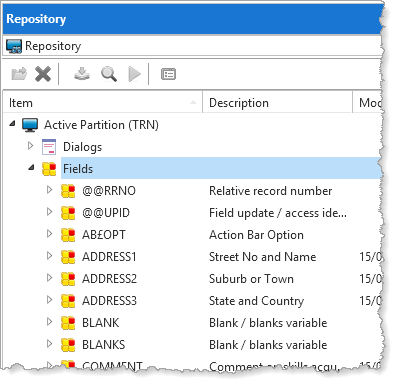Viewport: 398px width, 386px height.
Task: Select the ADDRESS3 field item
Action: (x=109, y=301)
